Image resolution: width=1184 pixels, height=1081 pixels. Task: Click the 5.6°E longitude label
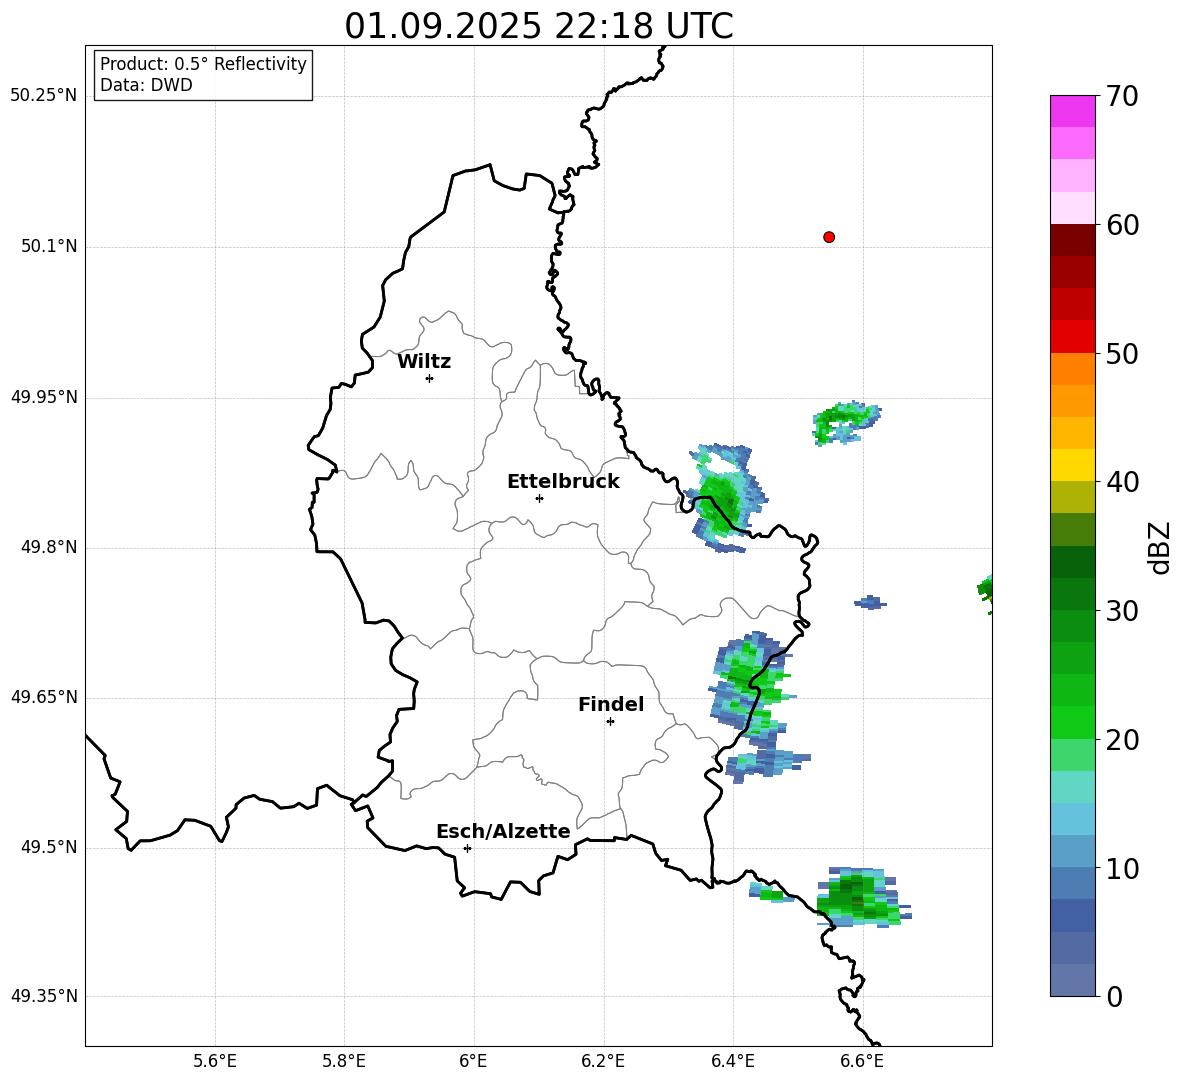[x=215, y=1061]
